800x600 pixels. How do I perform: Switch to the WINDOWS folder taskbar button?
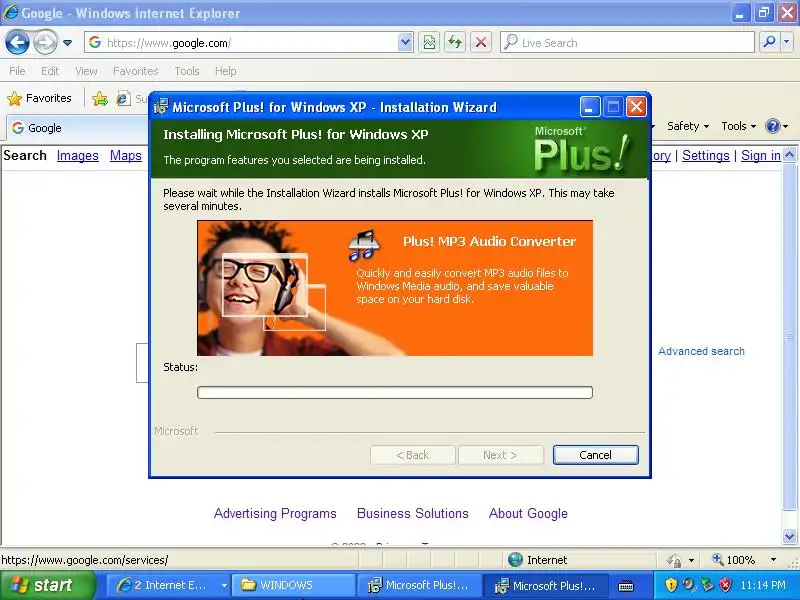tap(292, 585)
